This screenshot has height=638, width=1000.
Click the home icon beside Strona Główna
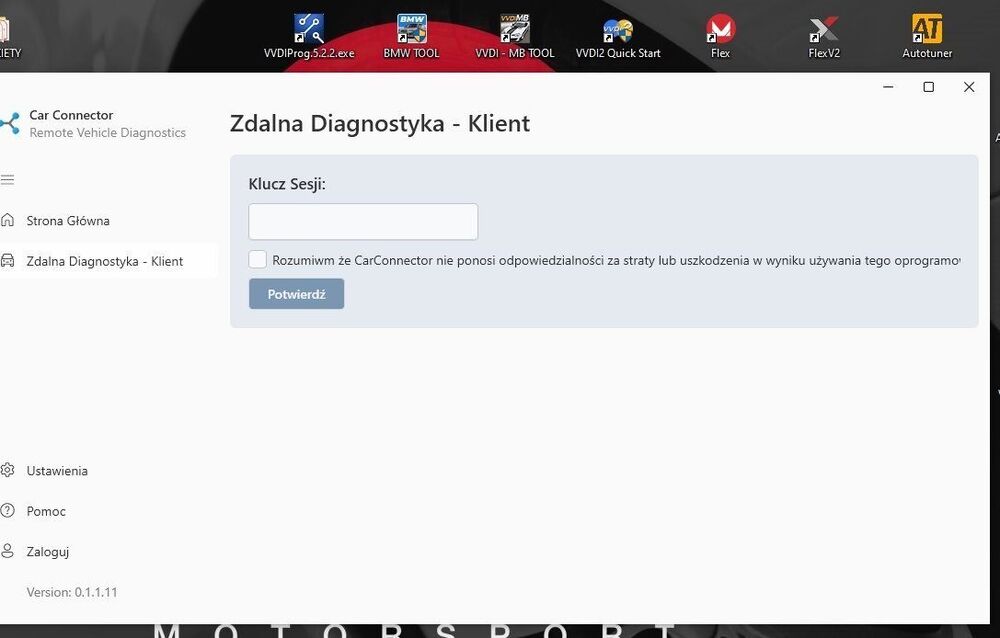[x=7, y=220]
